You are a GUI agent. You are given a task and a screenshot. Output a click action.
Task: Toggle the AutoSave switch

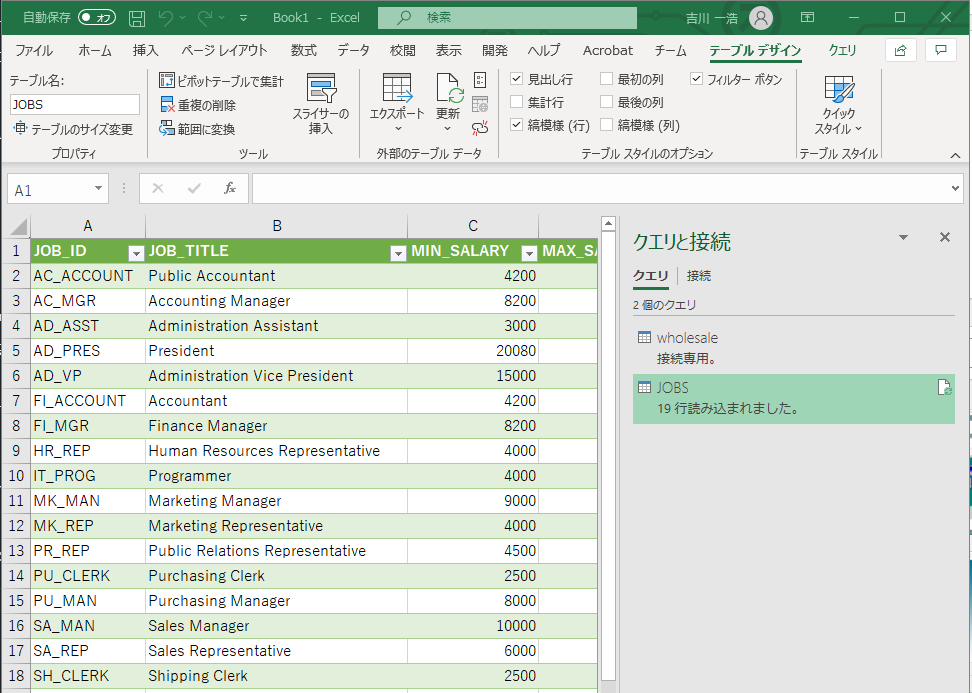(x=97, y=18)
